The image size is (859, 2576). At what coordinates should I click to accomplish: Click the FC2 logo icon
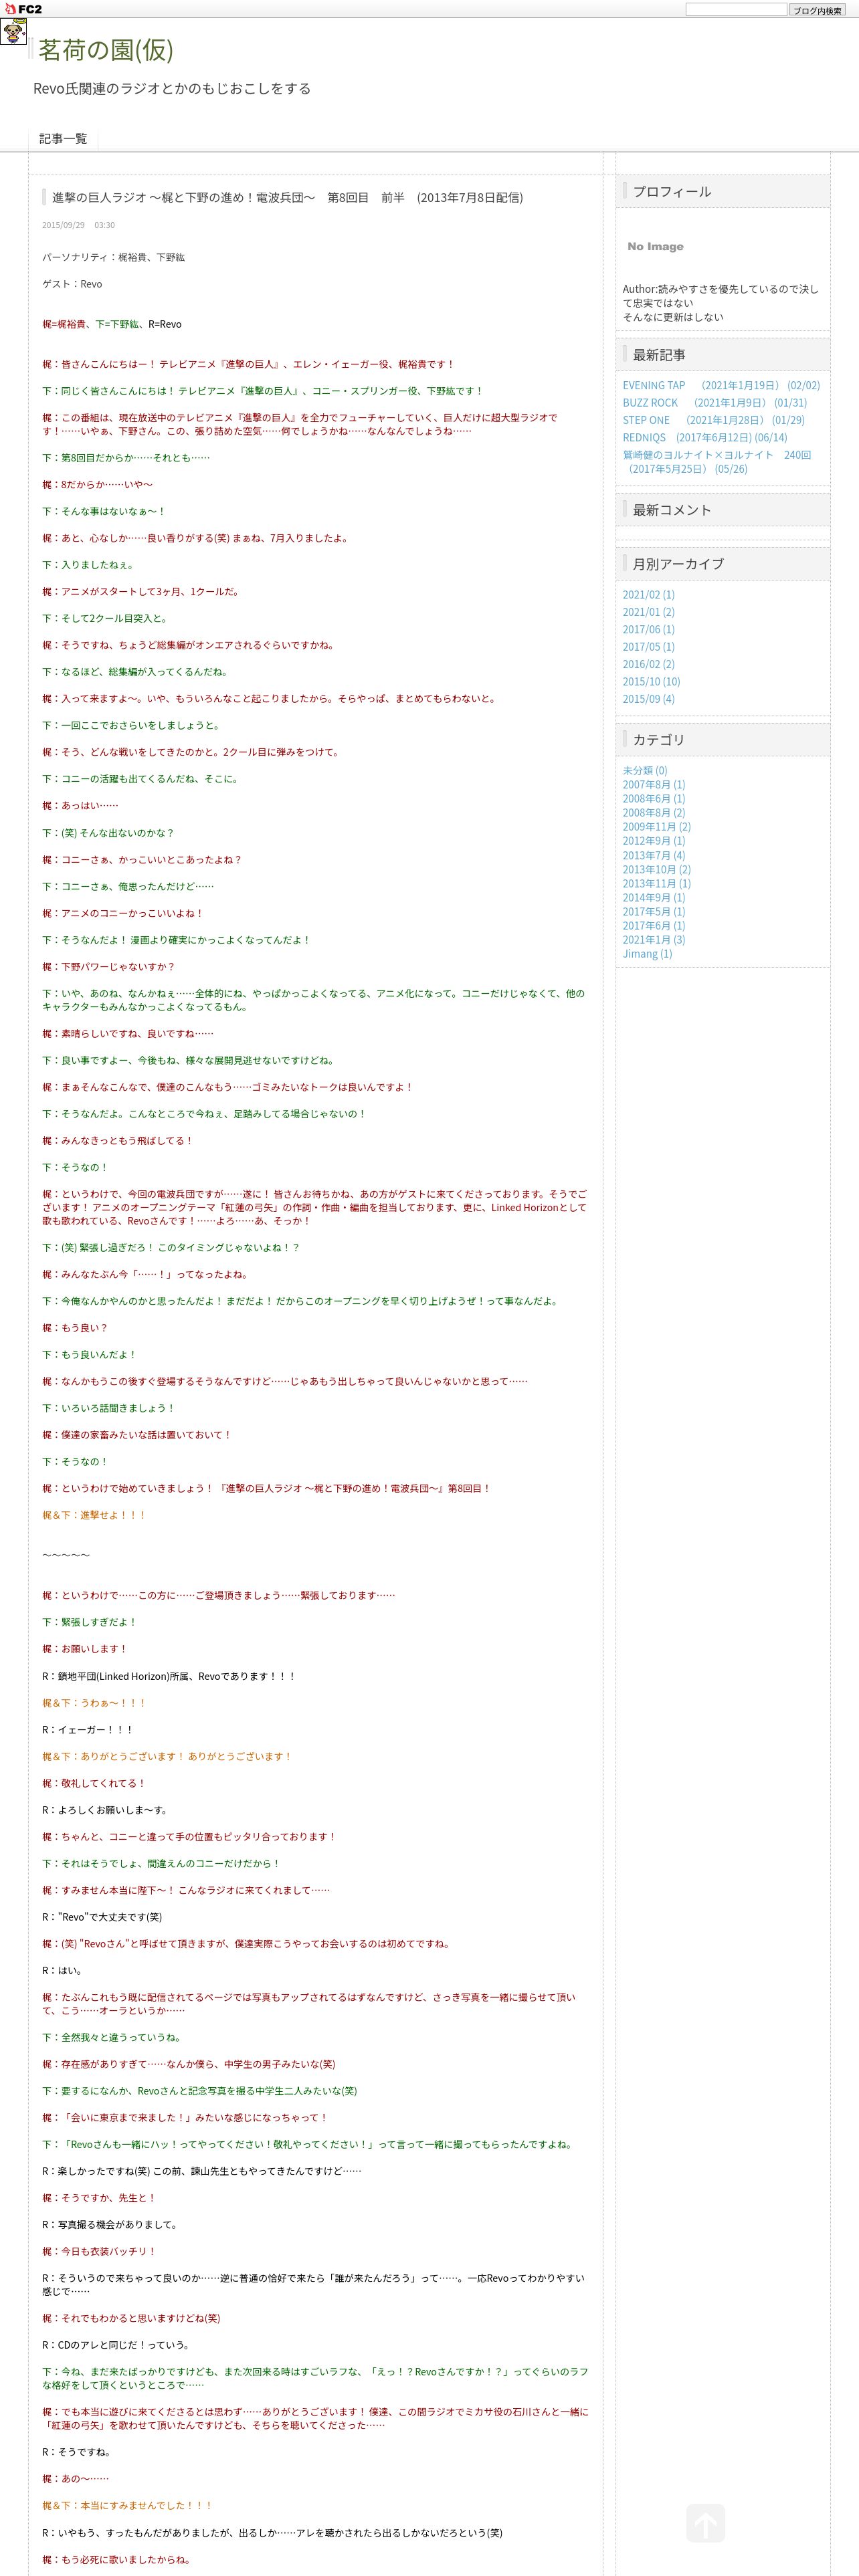(x=22, y=9)
